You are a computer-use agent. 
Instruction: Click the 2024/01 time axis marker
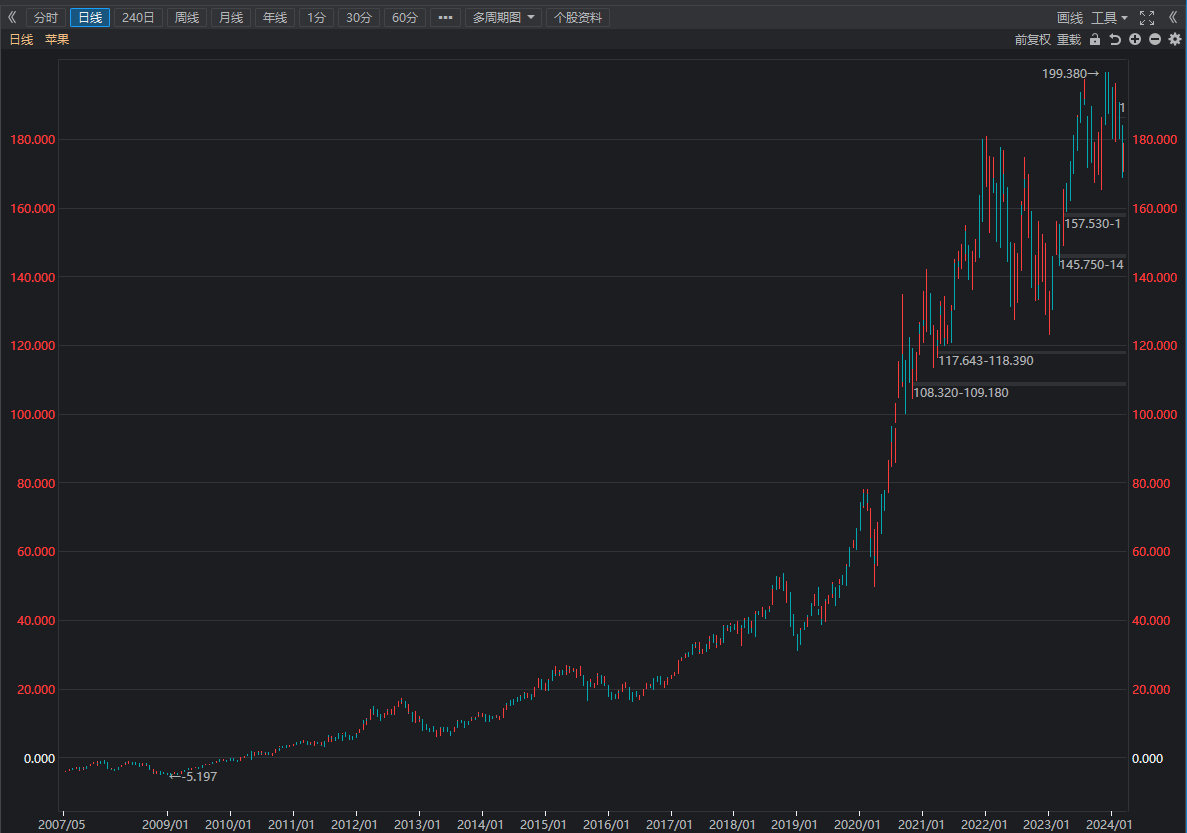(x=1108, y=825)
